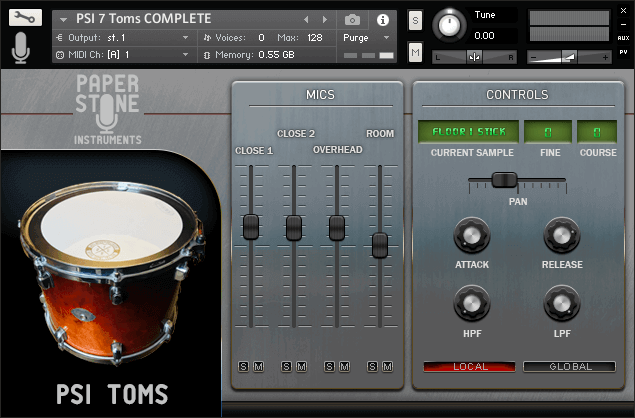Click the Tune knob in header
The width and height of the screenshot is (635, 418).
(449, 26)
